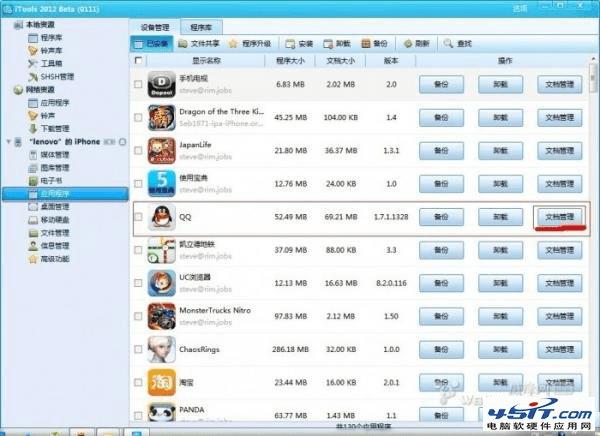The image size is (600, 436).
Task: Open 电子书 ebooks section
Action: click(45, 180)
